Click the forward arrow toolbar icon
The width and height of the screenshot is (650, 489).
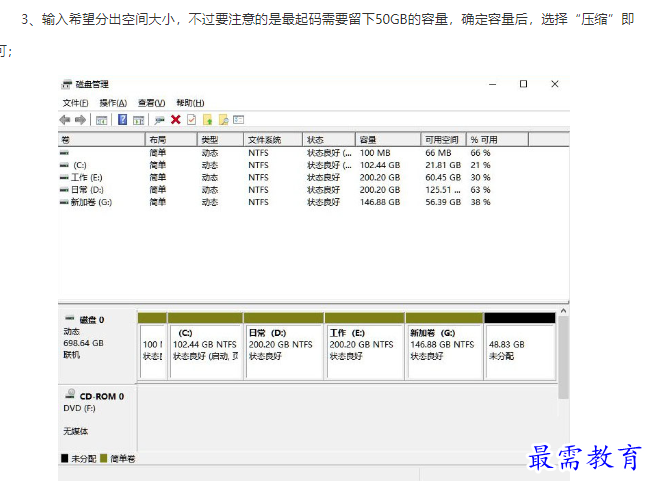tap(80, 120)
